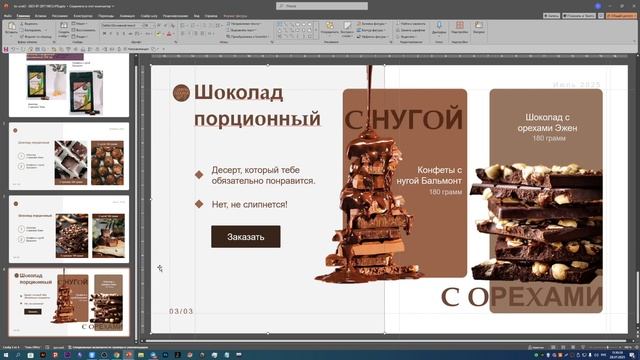Click the PowerPoint icon on the taskbar
Viewport: 640px width, 360px height.
(129, 355)
